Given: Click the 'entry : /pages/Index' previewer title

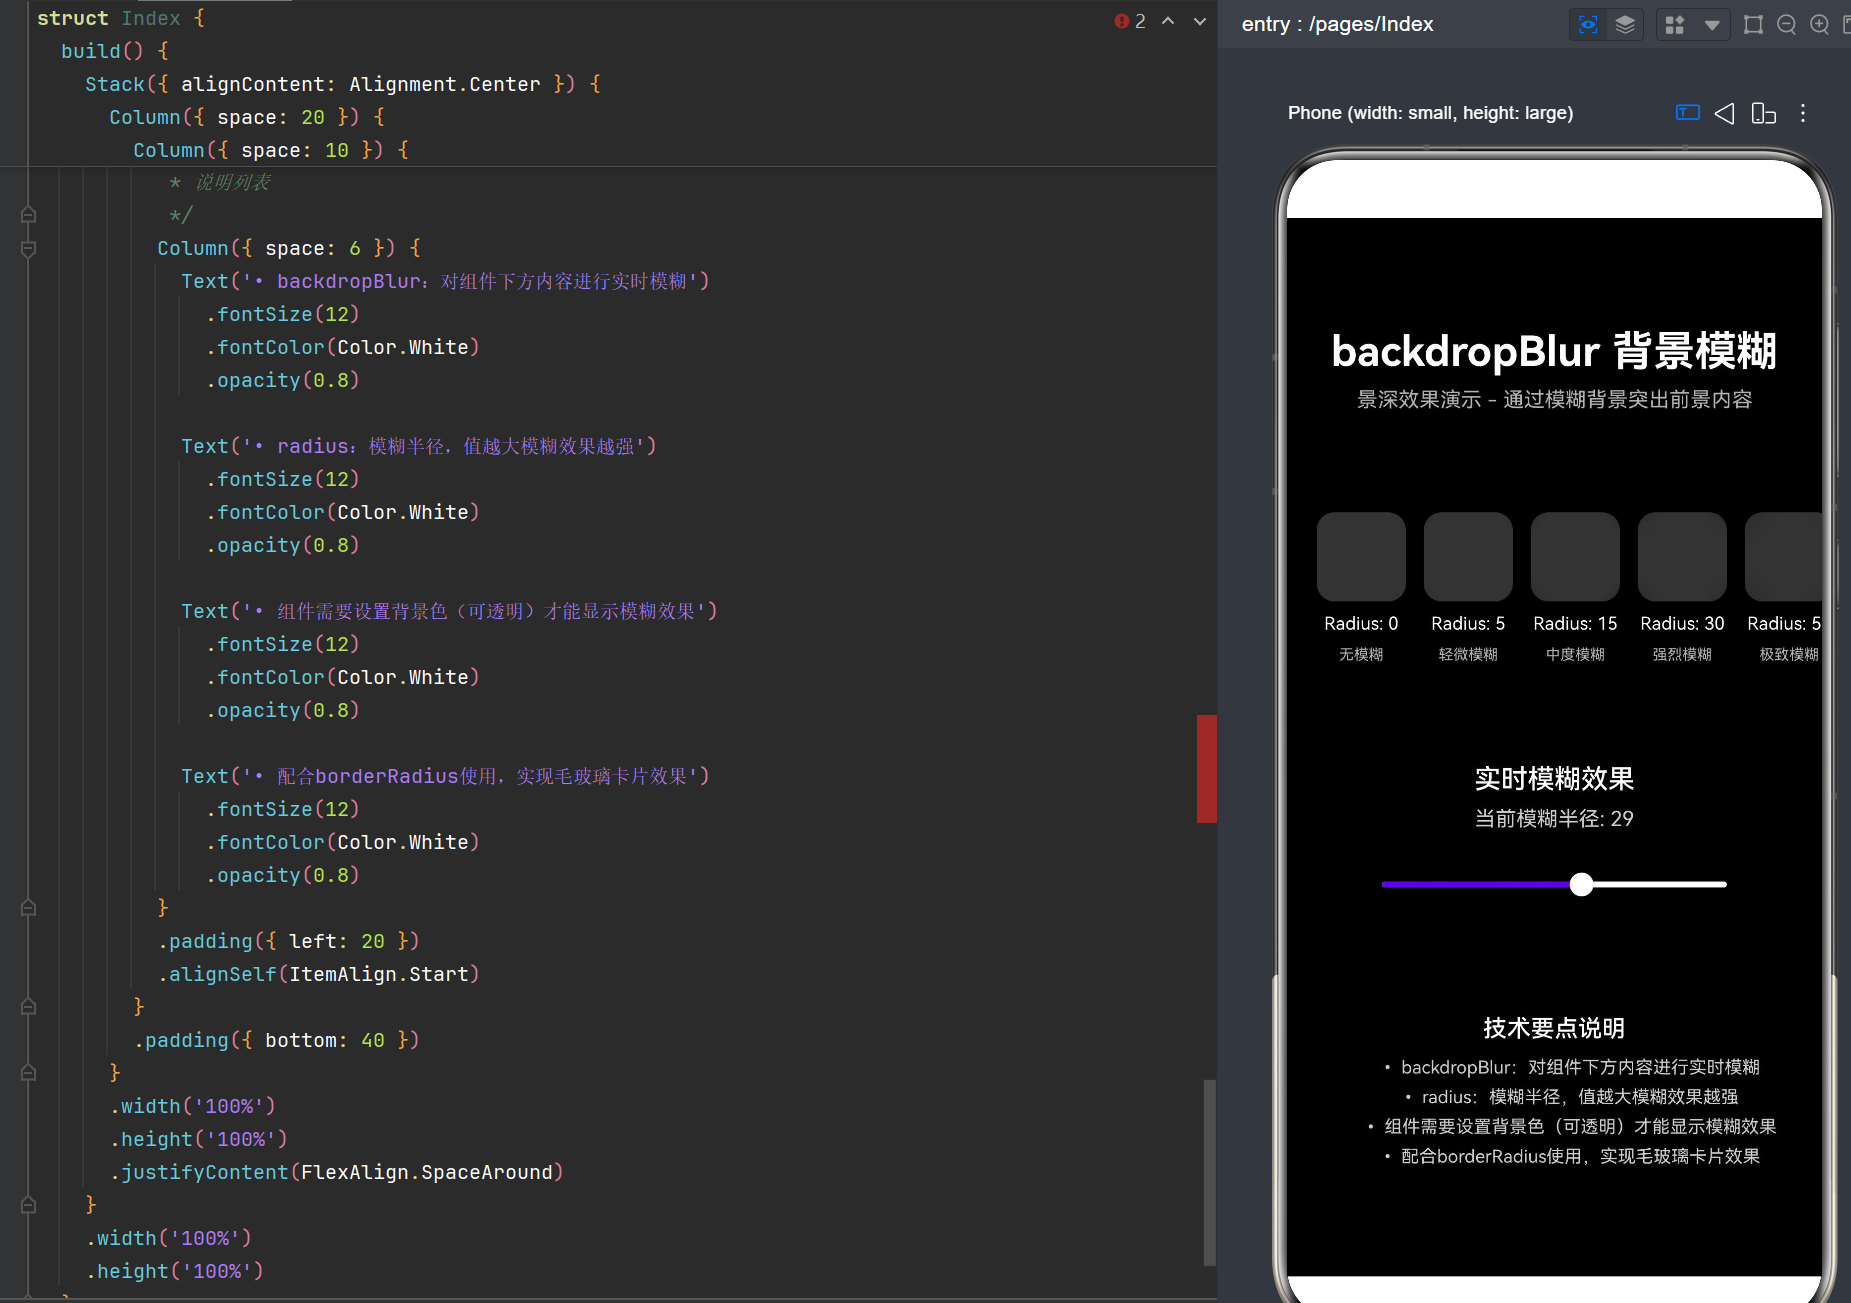Looking at the screenshot, I should tap(1337, 25).
